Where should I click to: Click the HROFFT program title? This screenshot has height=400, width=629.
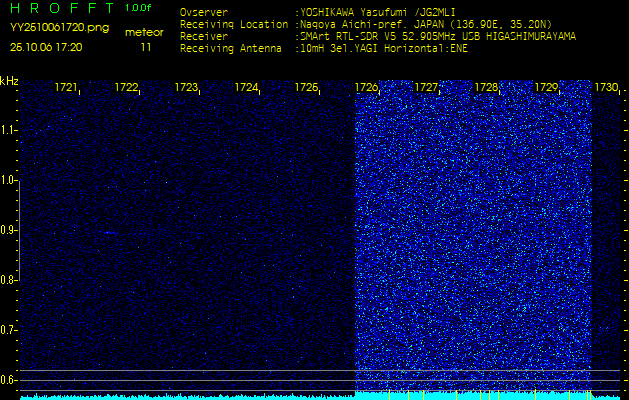tap(62, 8)
